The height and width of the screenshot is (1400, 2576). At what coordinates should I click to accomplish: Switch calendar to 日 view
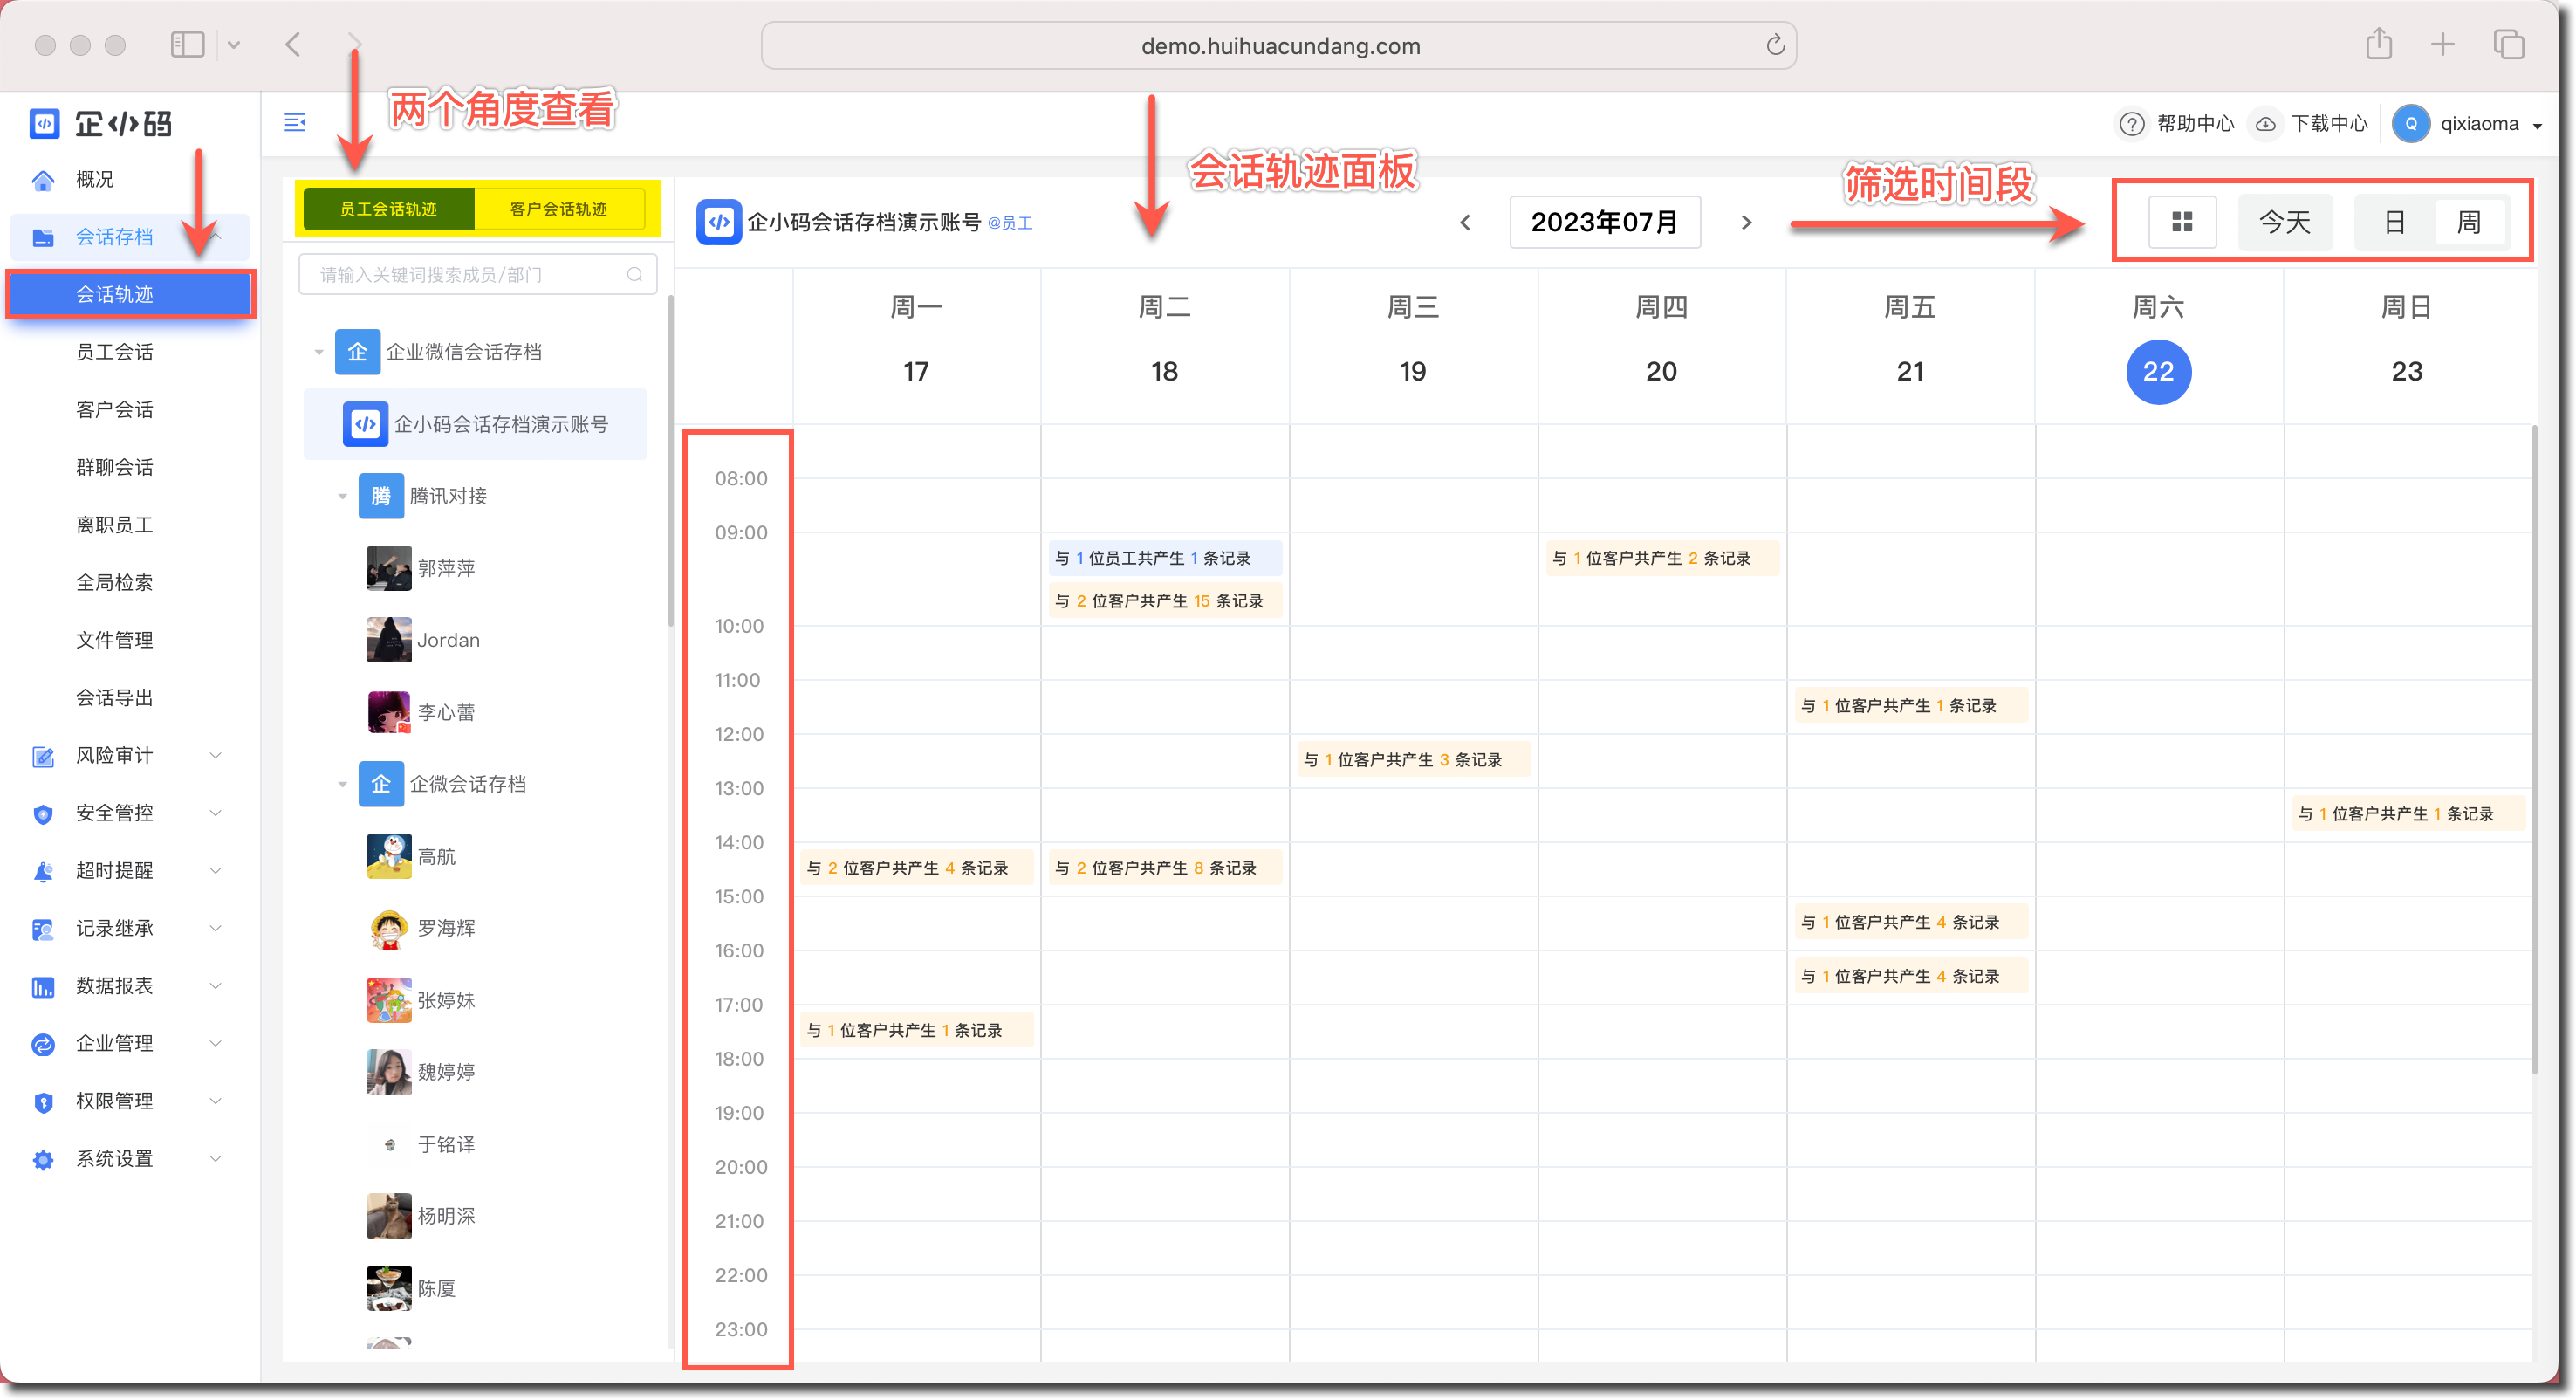coord(2395,222)
